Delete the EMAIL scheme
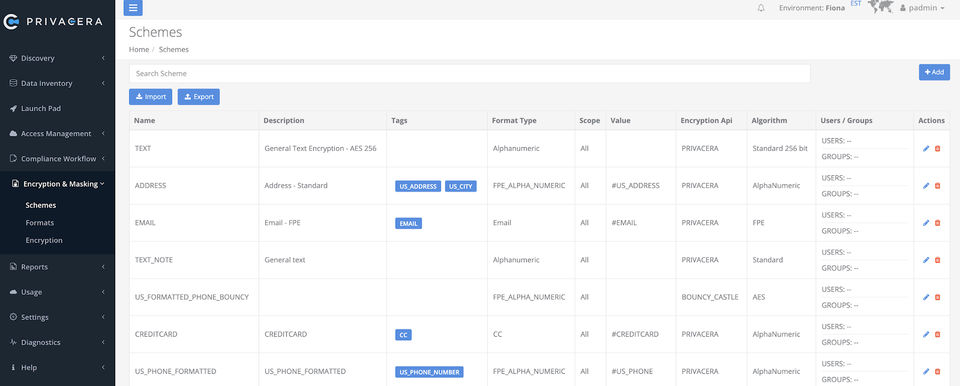Image resolution: width=960 pixels, height=386 pixels. point(937,223)
